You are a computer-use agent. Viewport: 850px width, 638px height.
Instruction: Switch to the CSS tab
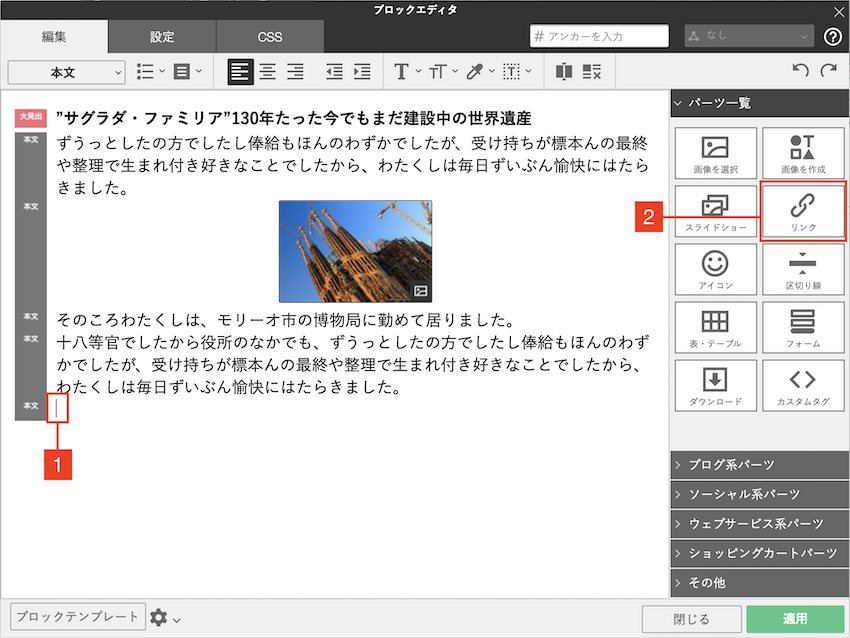point(269,37)
